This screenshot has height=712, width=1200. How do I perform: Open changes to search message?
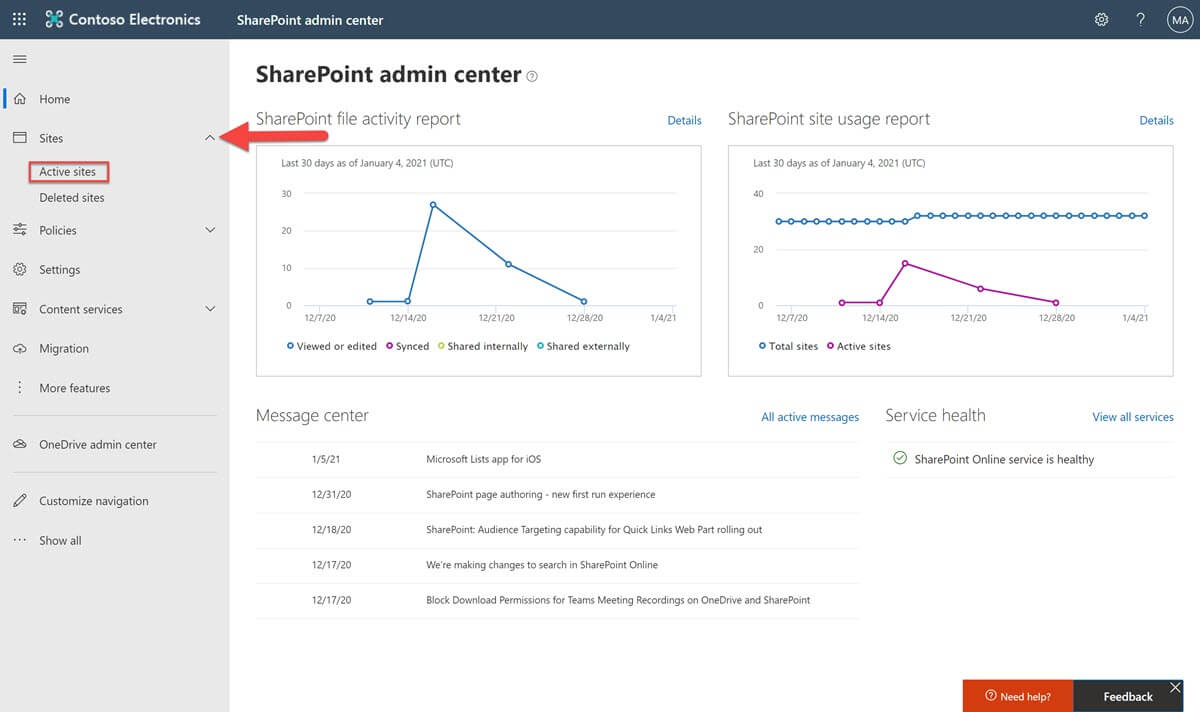pos(542,565)
